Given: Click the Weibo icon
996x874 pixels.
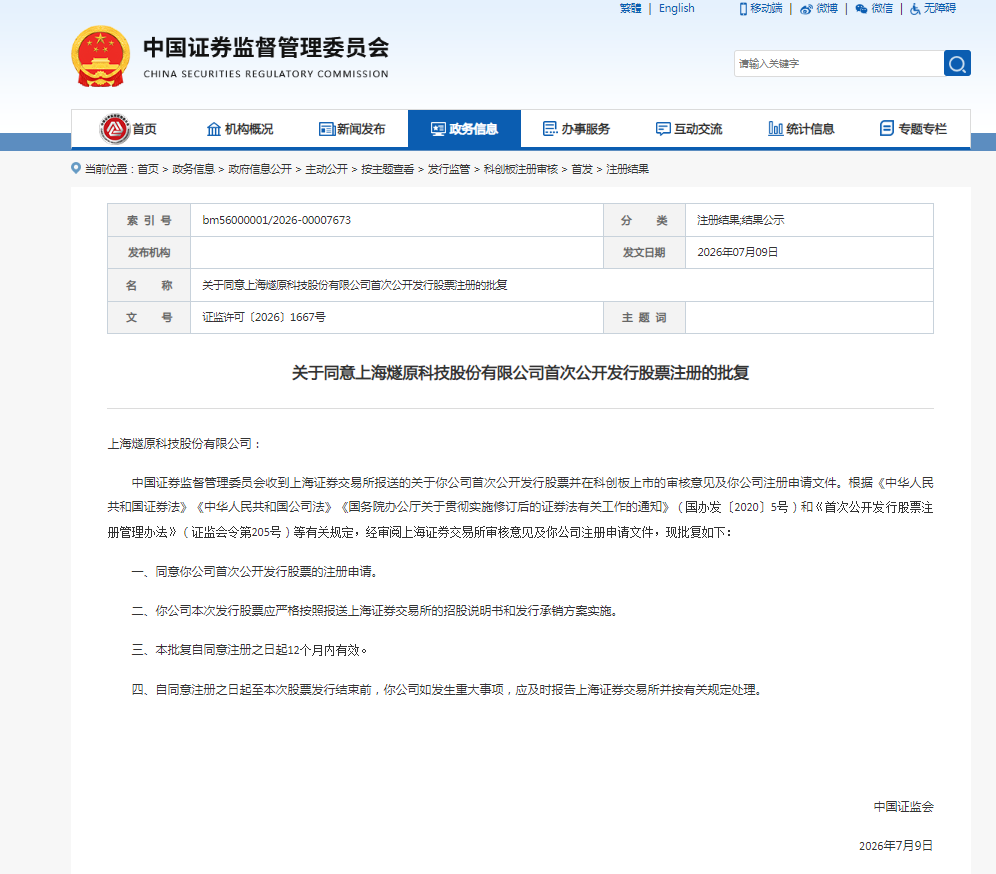Looking at the screenshot, I should pos(806,9).
